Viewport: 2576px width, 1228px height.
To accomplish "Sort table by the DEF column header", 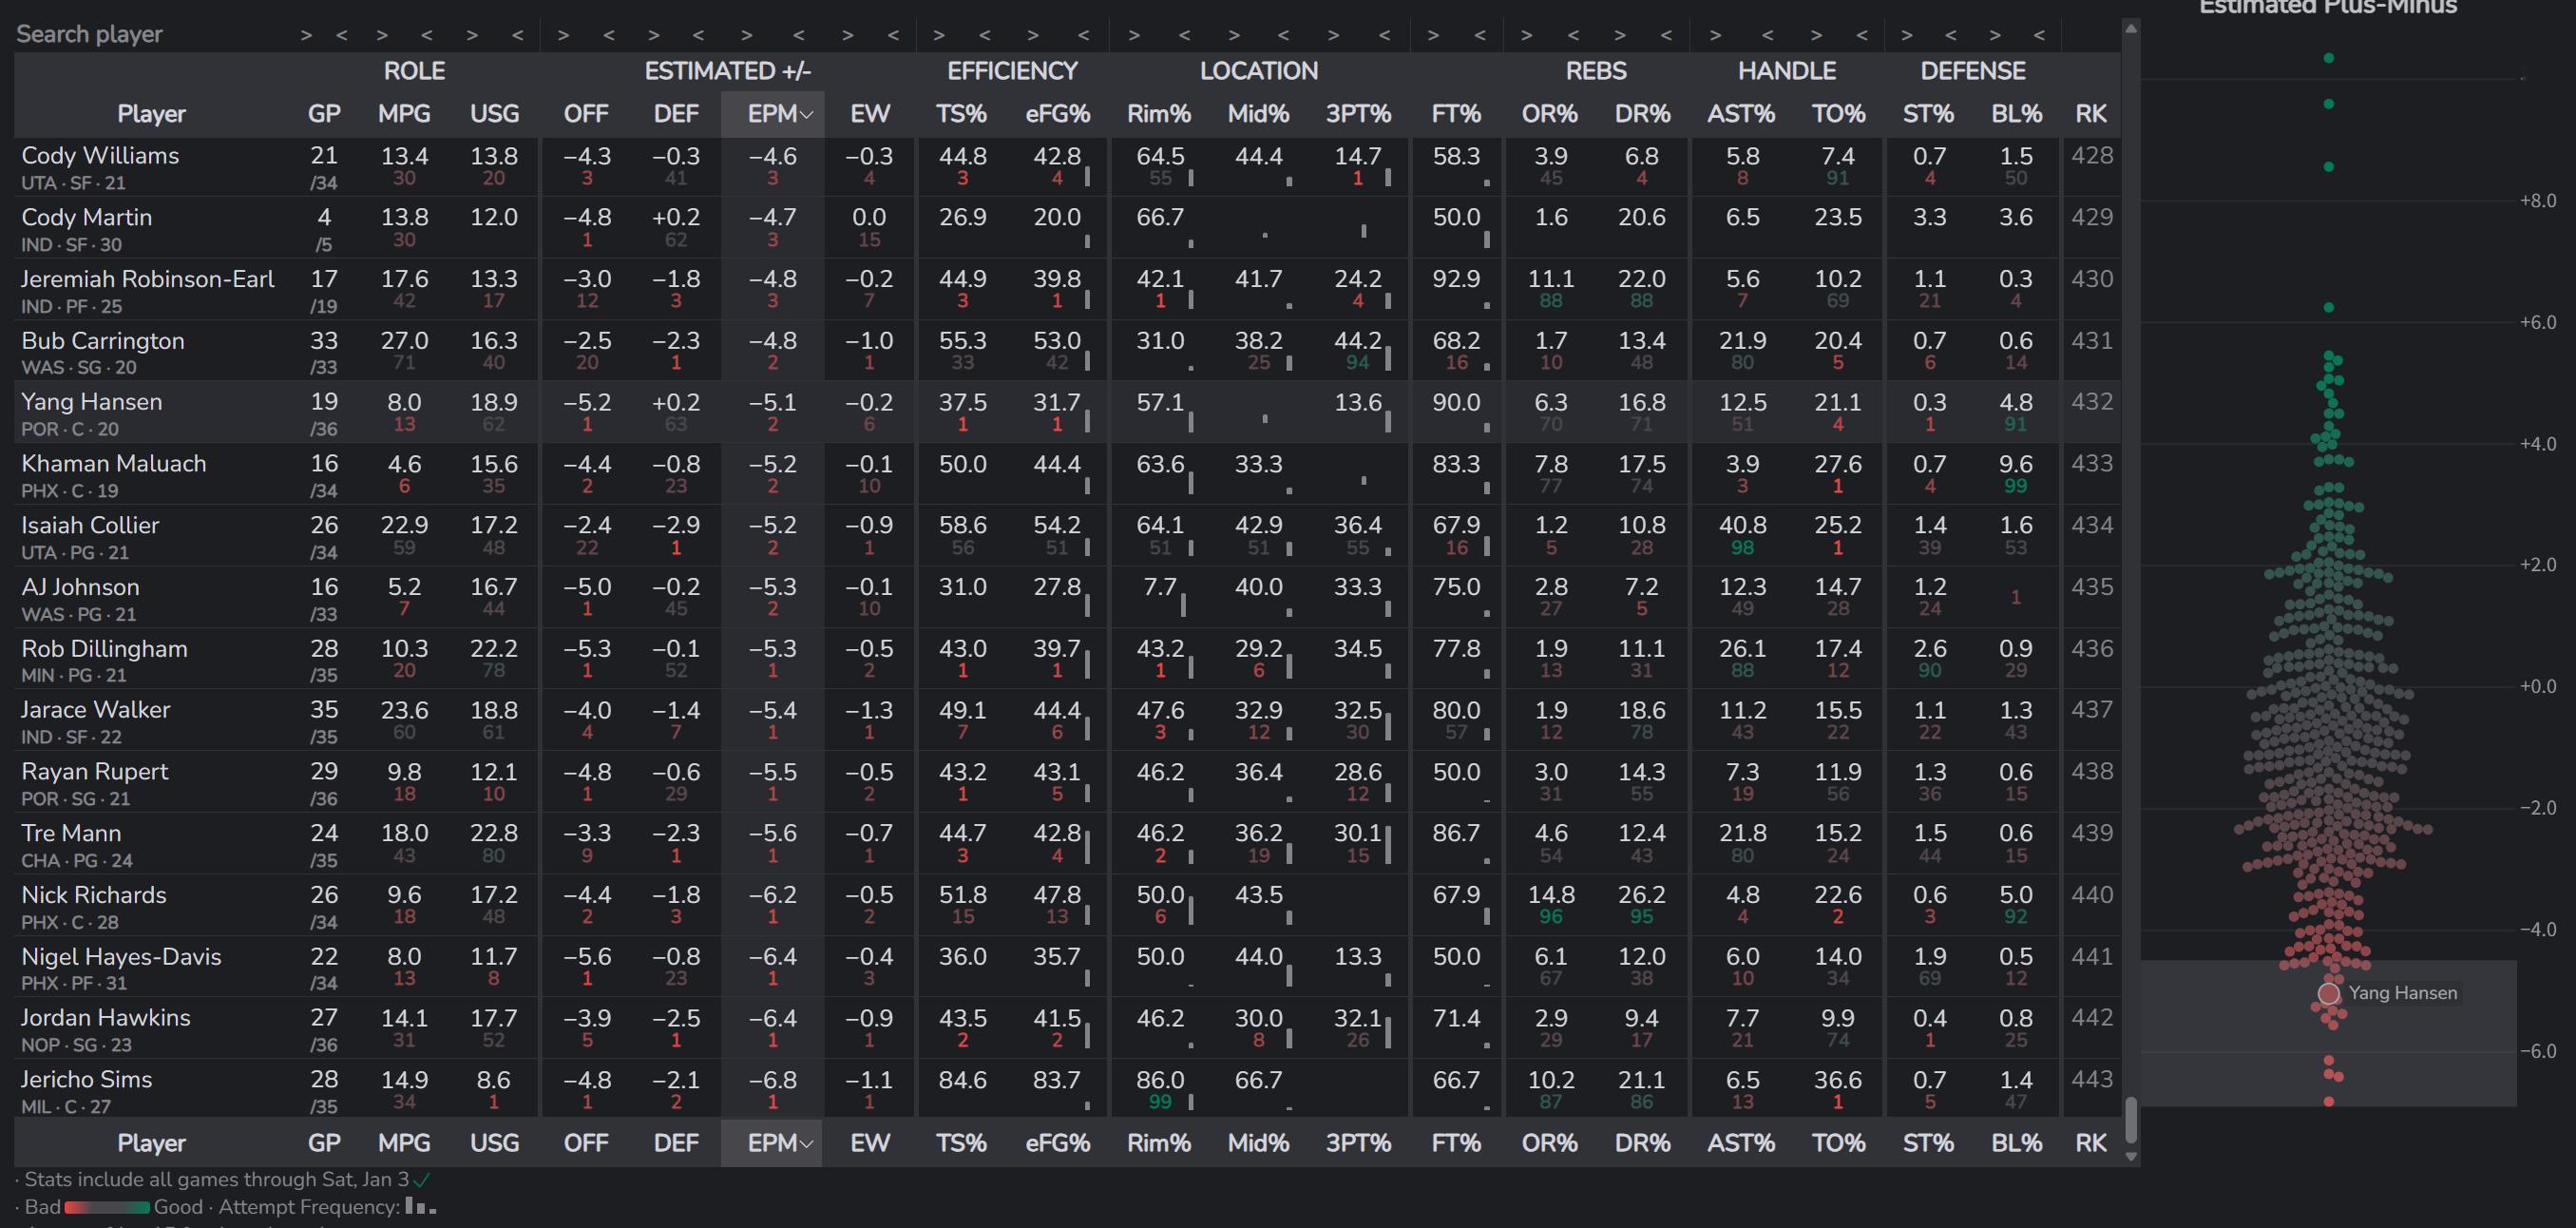I will pos(675,114).
